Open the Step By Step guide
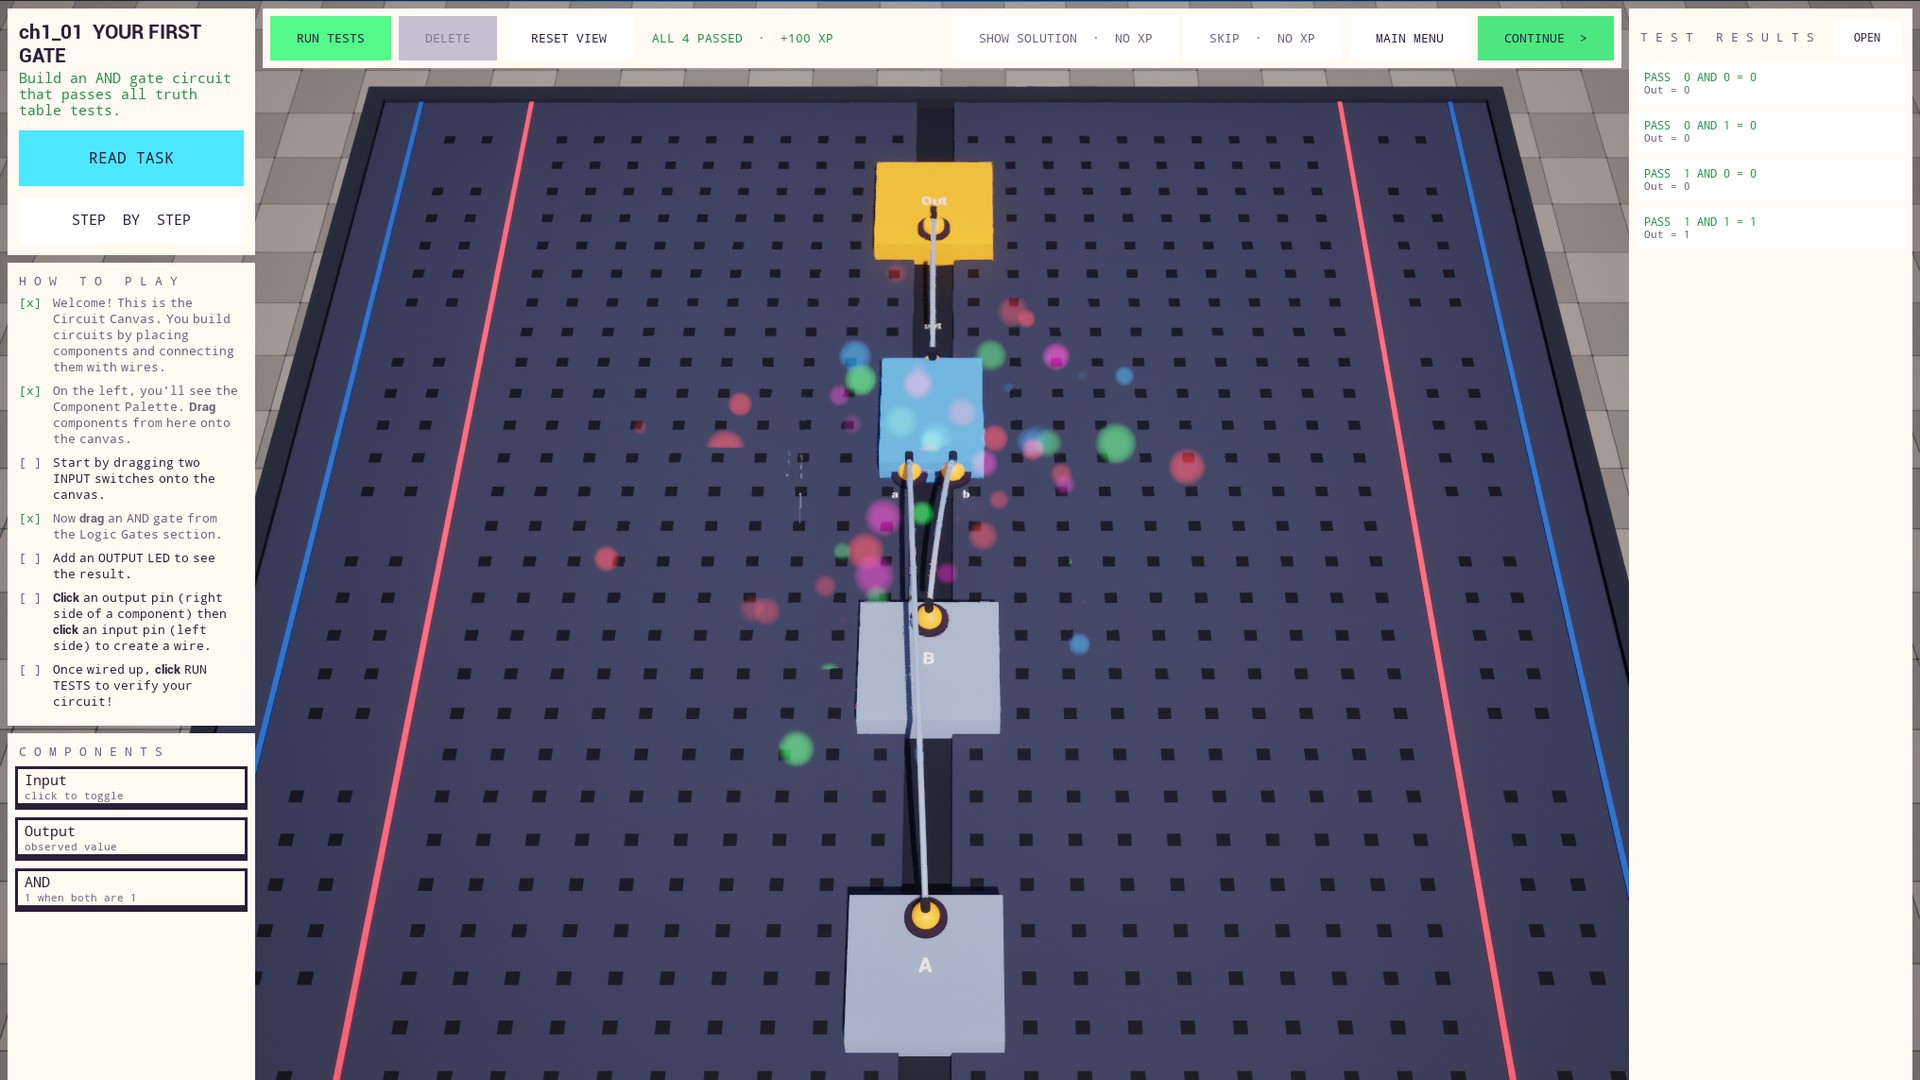The height and width of the screenshot is (1080, 1920). click(x=131, y=220)
